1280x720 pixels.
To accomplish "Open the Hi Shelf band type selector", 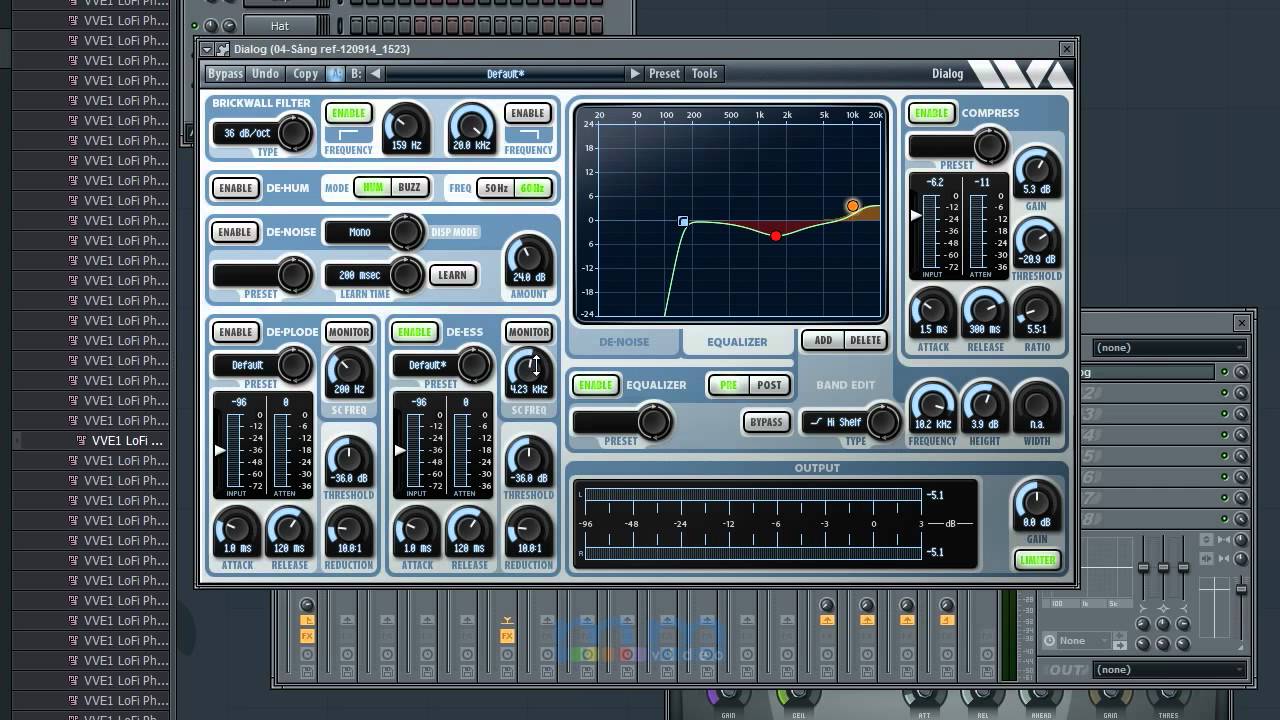I will coord(837,422).
